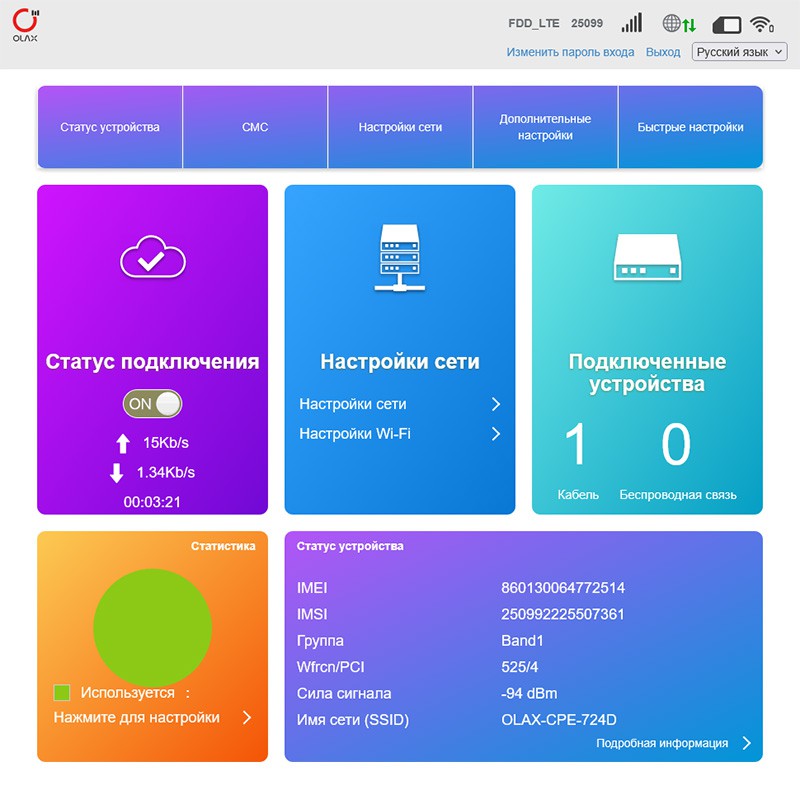Switch to the СМС tab
This screenshot has width=800, height=800.
(255, 127)
